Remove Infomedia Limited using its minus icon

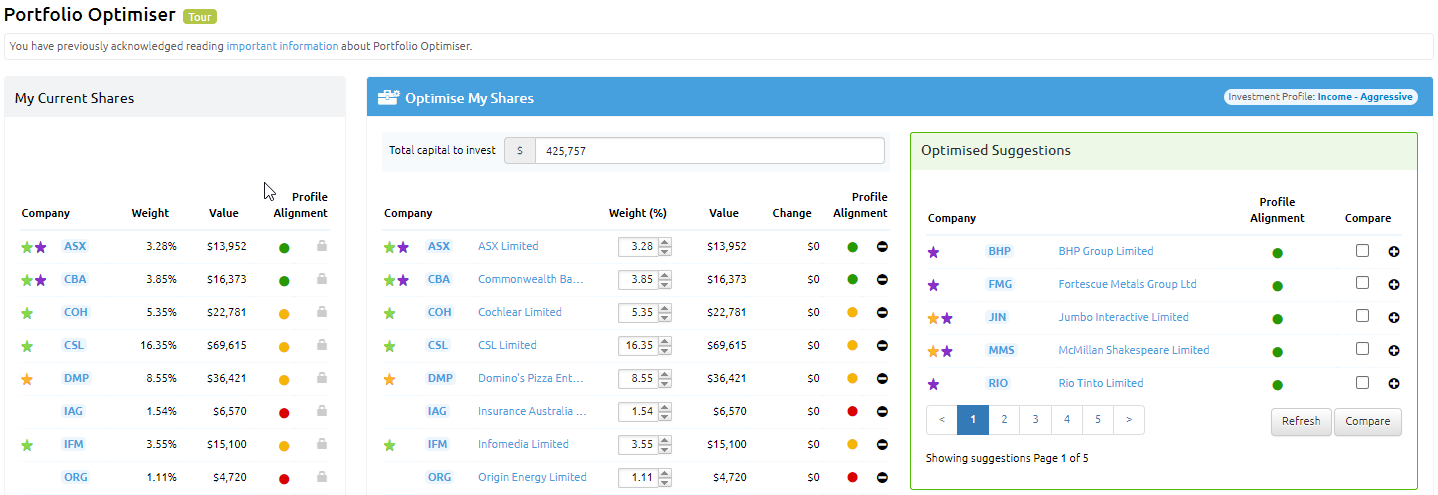(x=882, y=445)
